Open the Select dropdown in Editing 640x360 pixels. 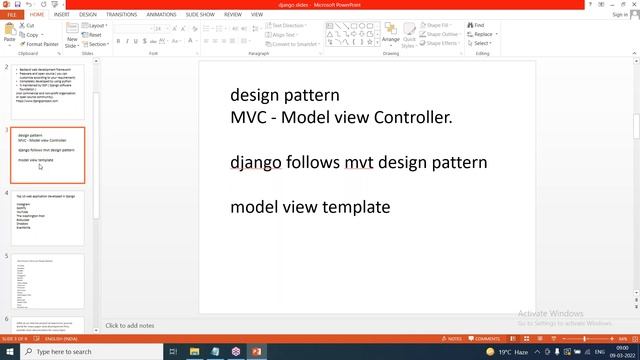tap(480, 43)
